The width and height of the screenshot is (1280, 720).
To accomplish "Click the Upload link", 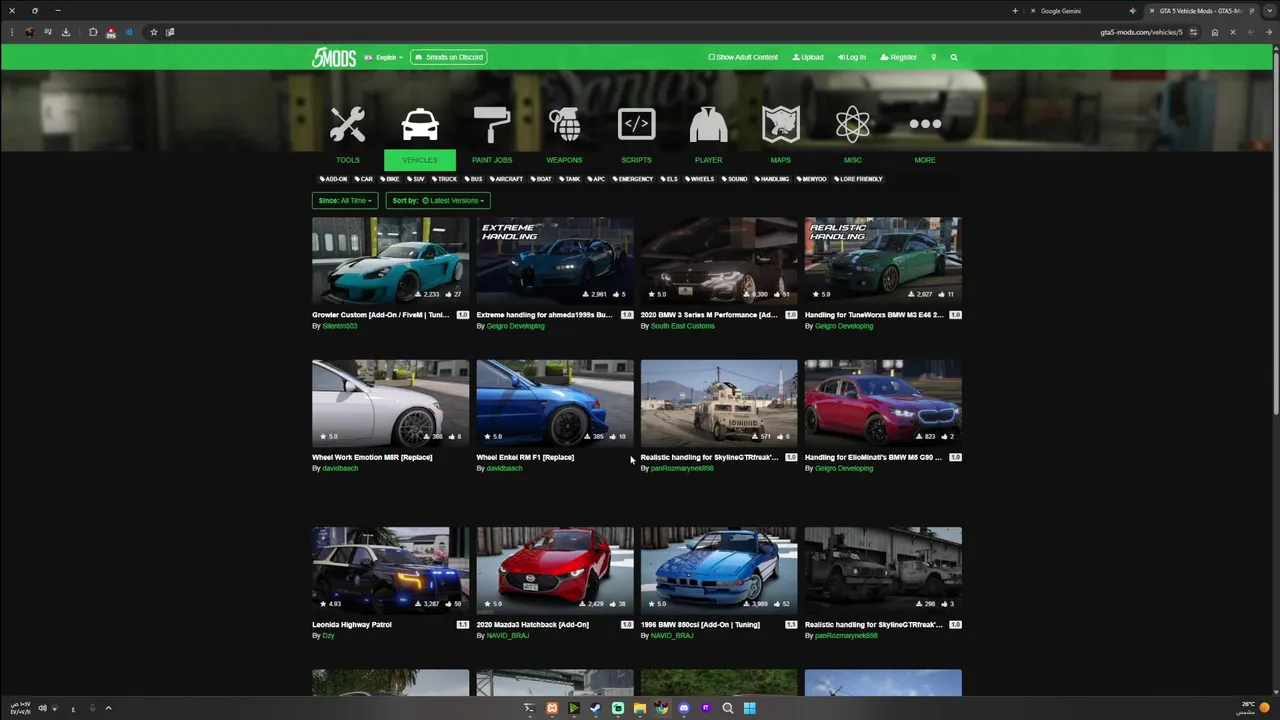I will 808,57.
